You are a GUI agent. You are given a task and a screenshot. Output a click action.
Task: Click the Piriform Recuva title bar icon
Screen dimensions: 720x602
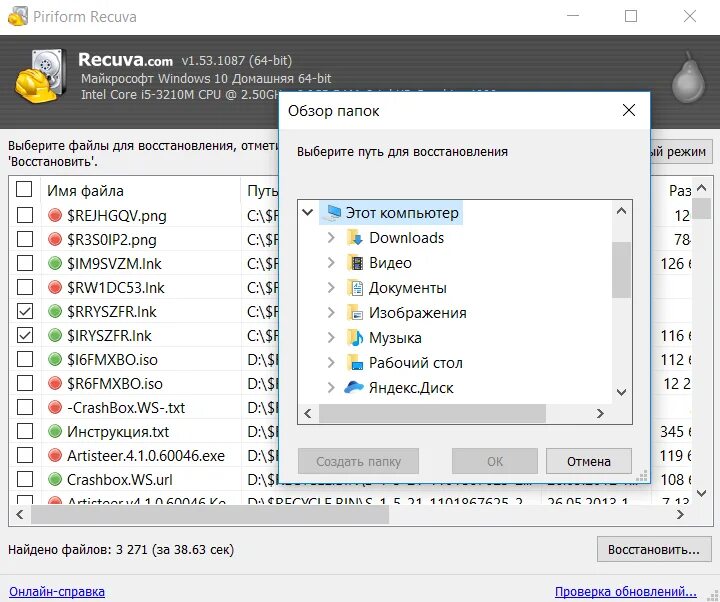click(x=17, y=17)
